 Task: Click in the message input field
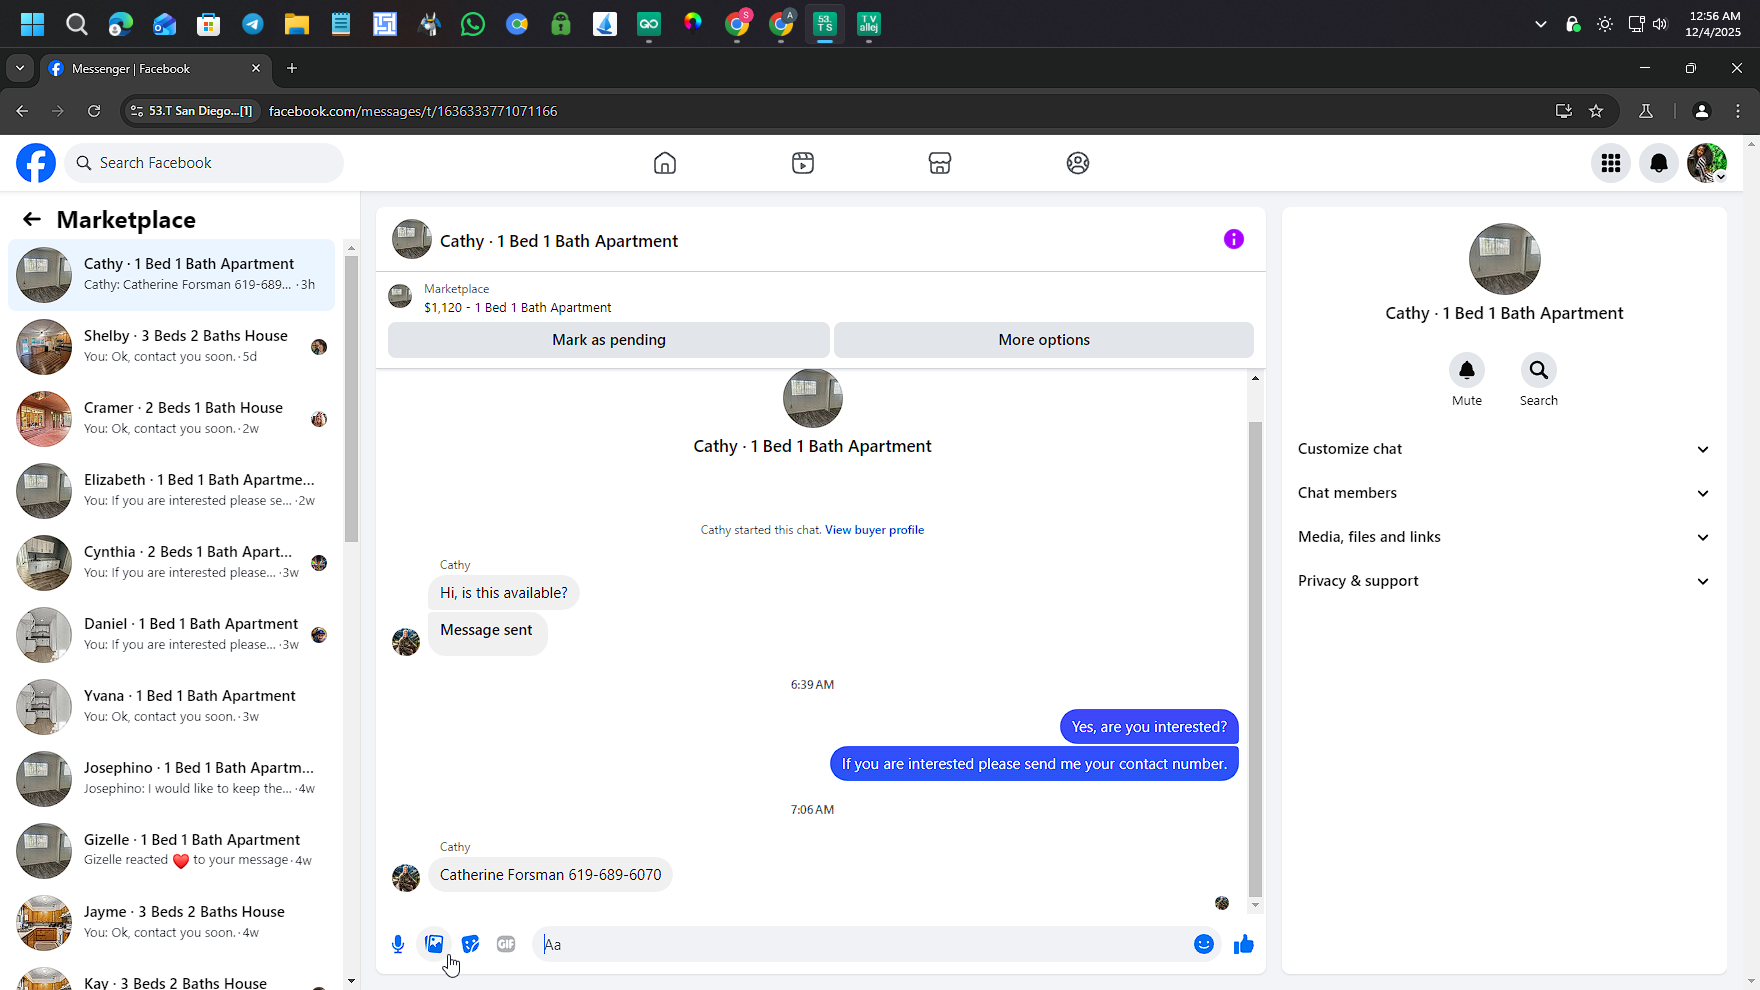click(860, 944)
